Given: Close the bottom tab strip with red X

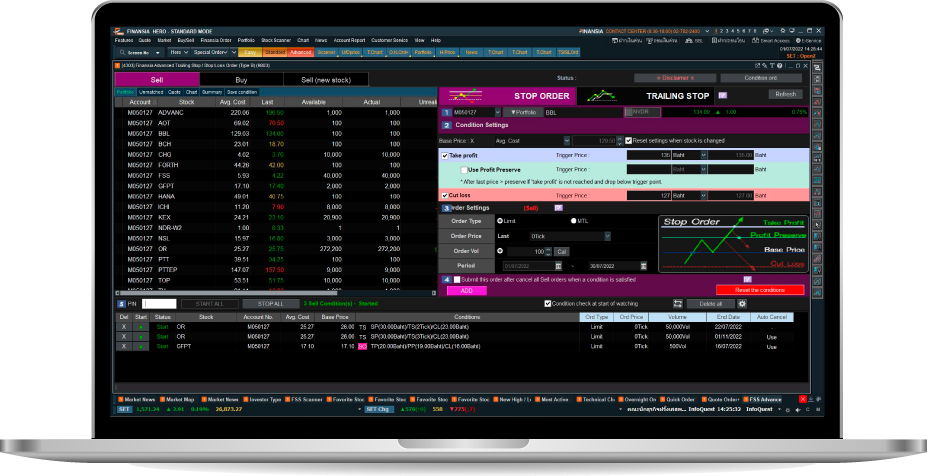Looking at the screenshot, I should [x=802, y=399].
